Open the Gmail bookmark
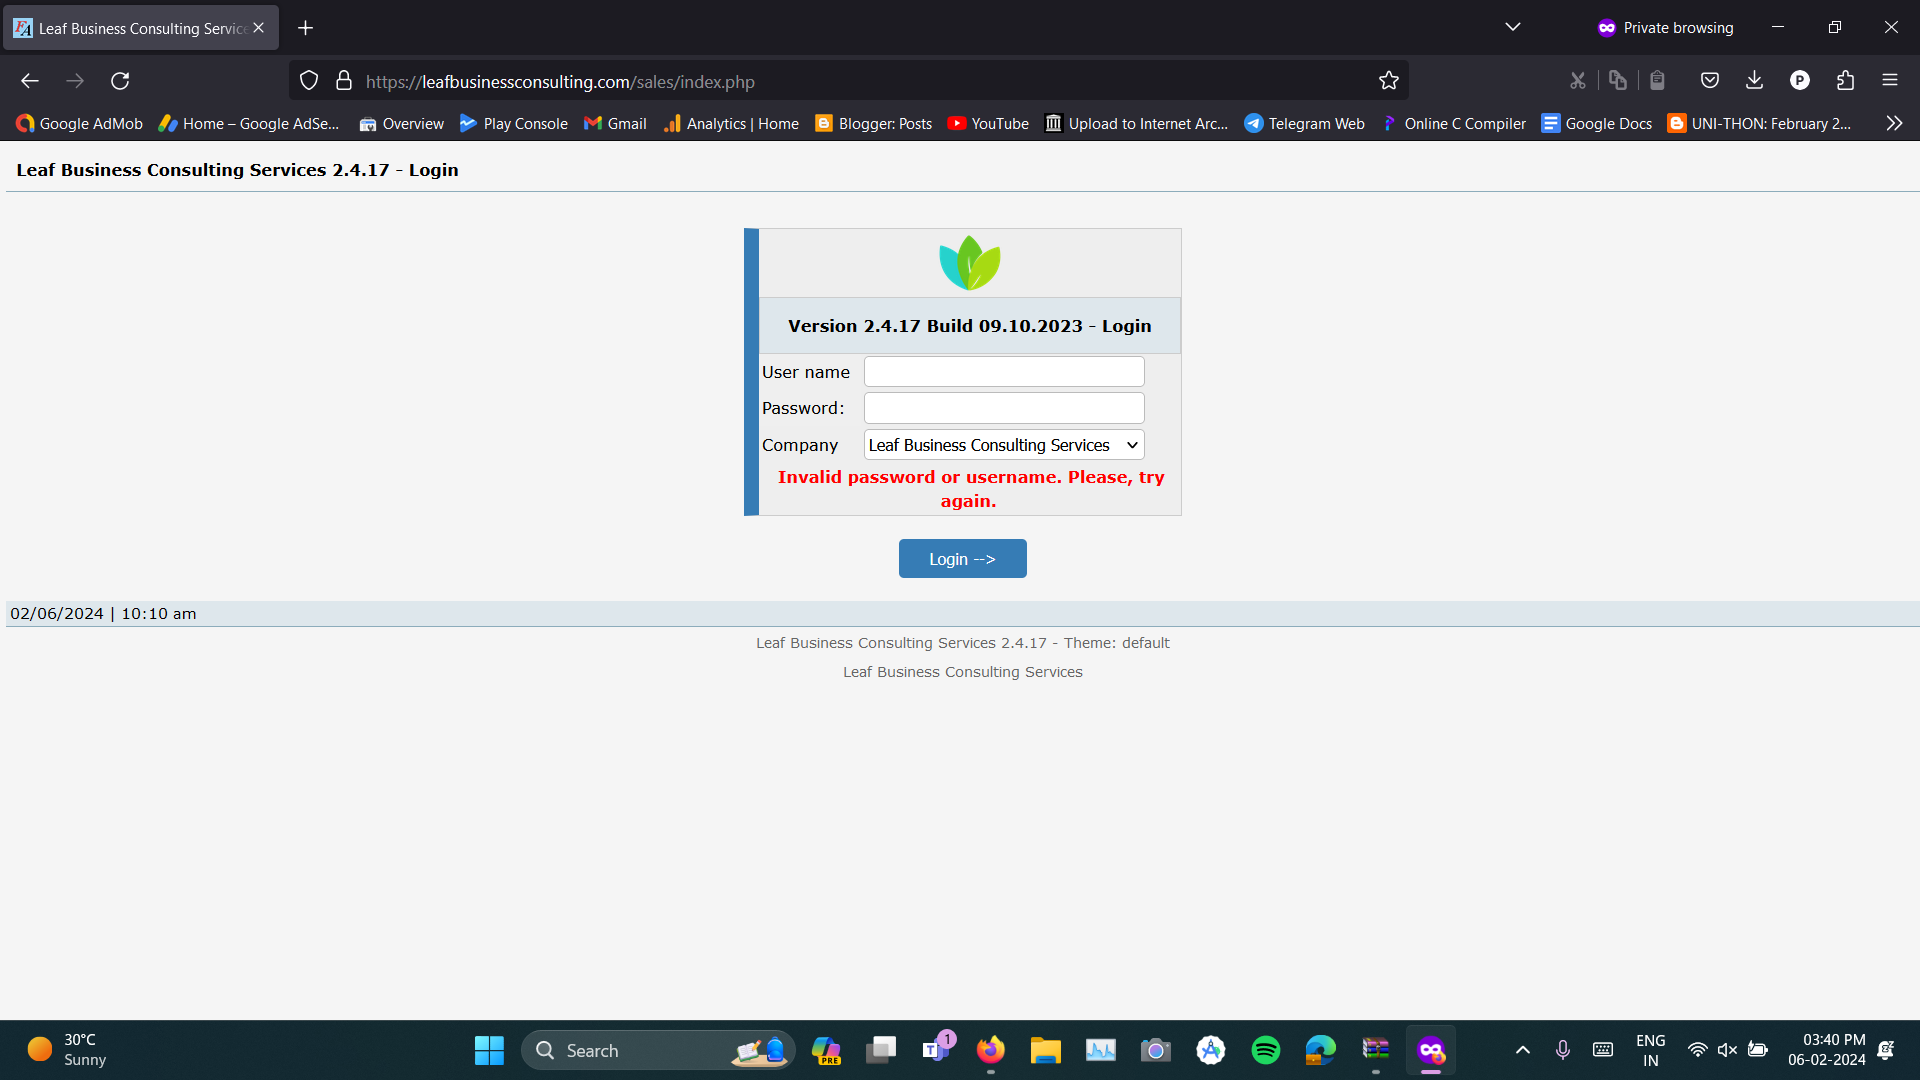The height and width of the screenshot is (1080, 1920). (616, 124)
